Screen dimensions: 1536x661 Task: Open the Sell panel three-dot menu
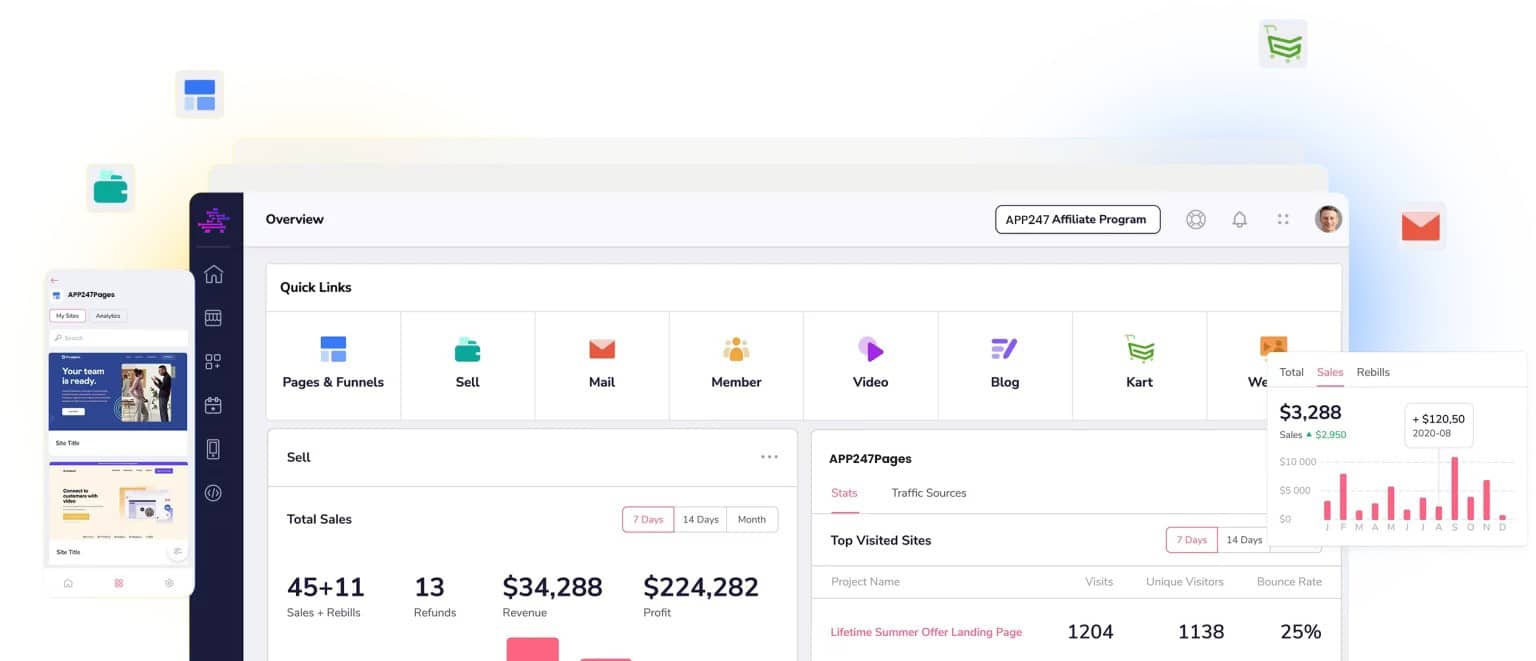(x=769, y=457)
